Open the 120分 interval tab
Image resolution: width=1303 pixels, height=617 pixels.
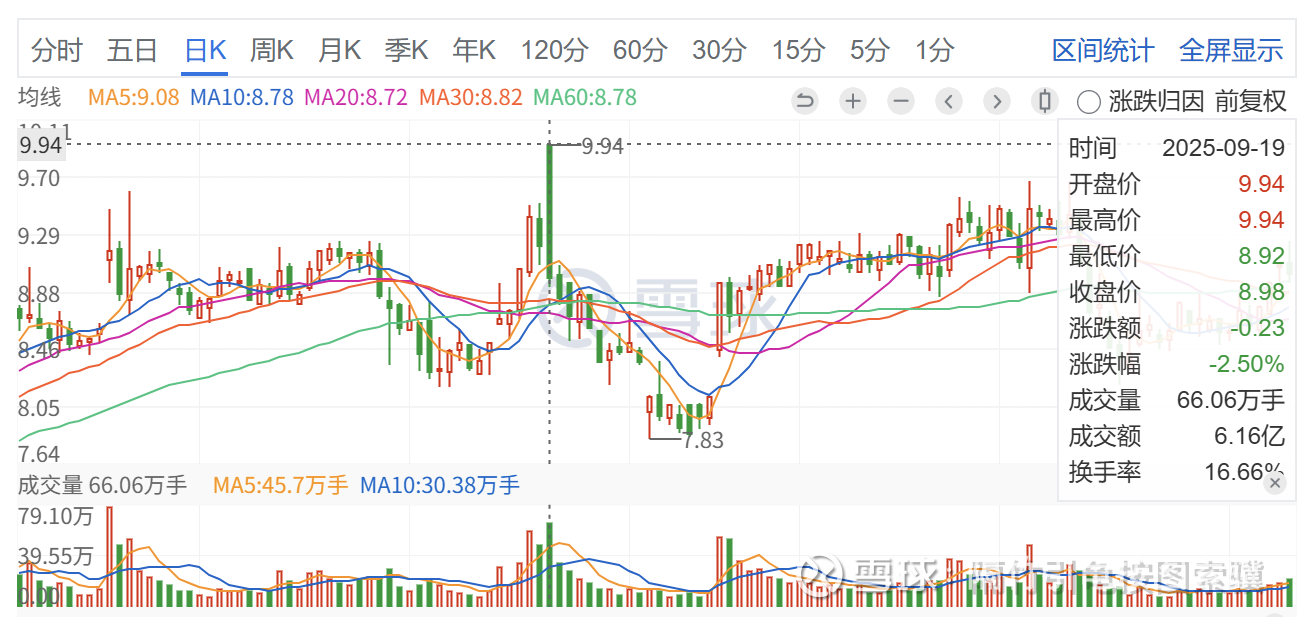point(554,50)
